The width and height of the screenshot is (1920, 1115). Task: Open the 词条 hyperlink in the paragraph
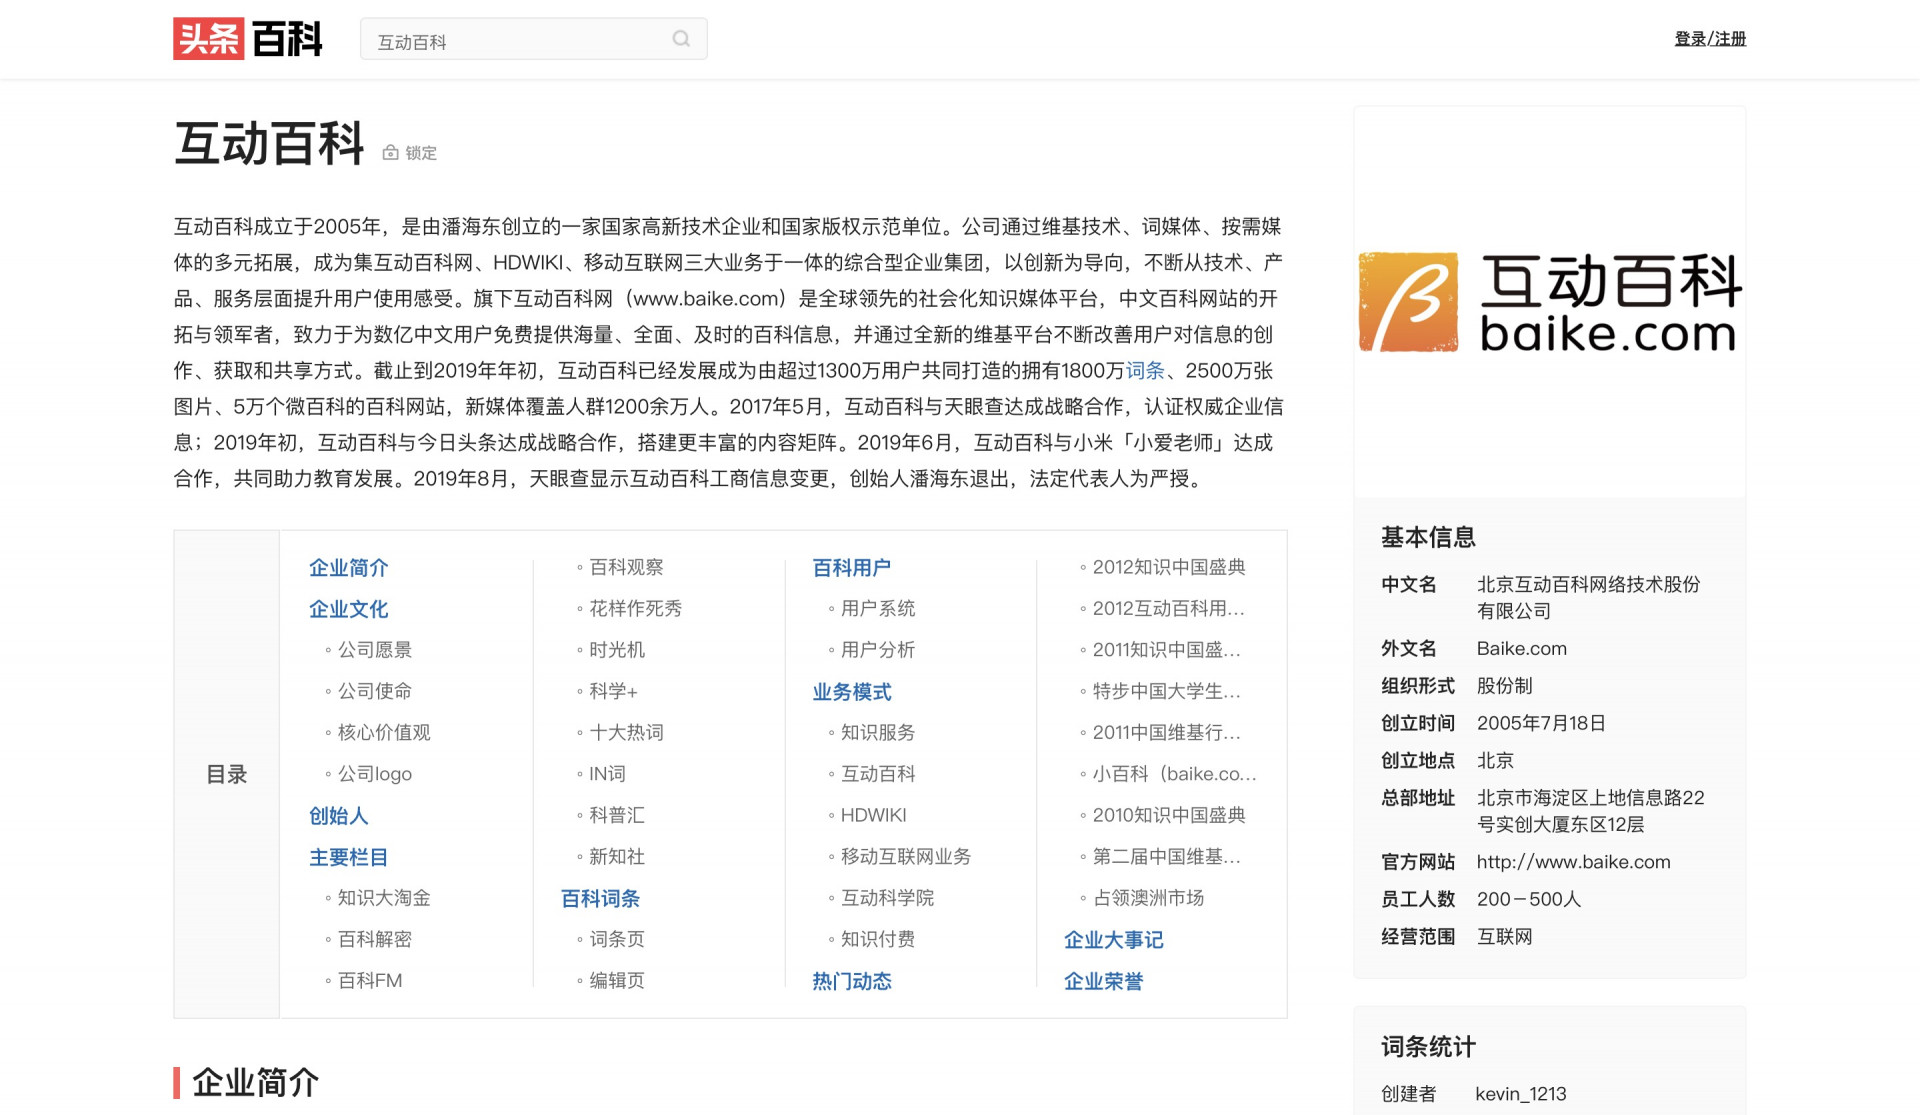click(x=1145, y=371)
